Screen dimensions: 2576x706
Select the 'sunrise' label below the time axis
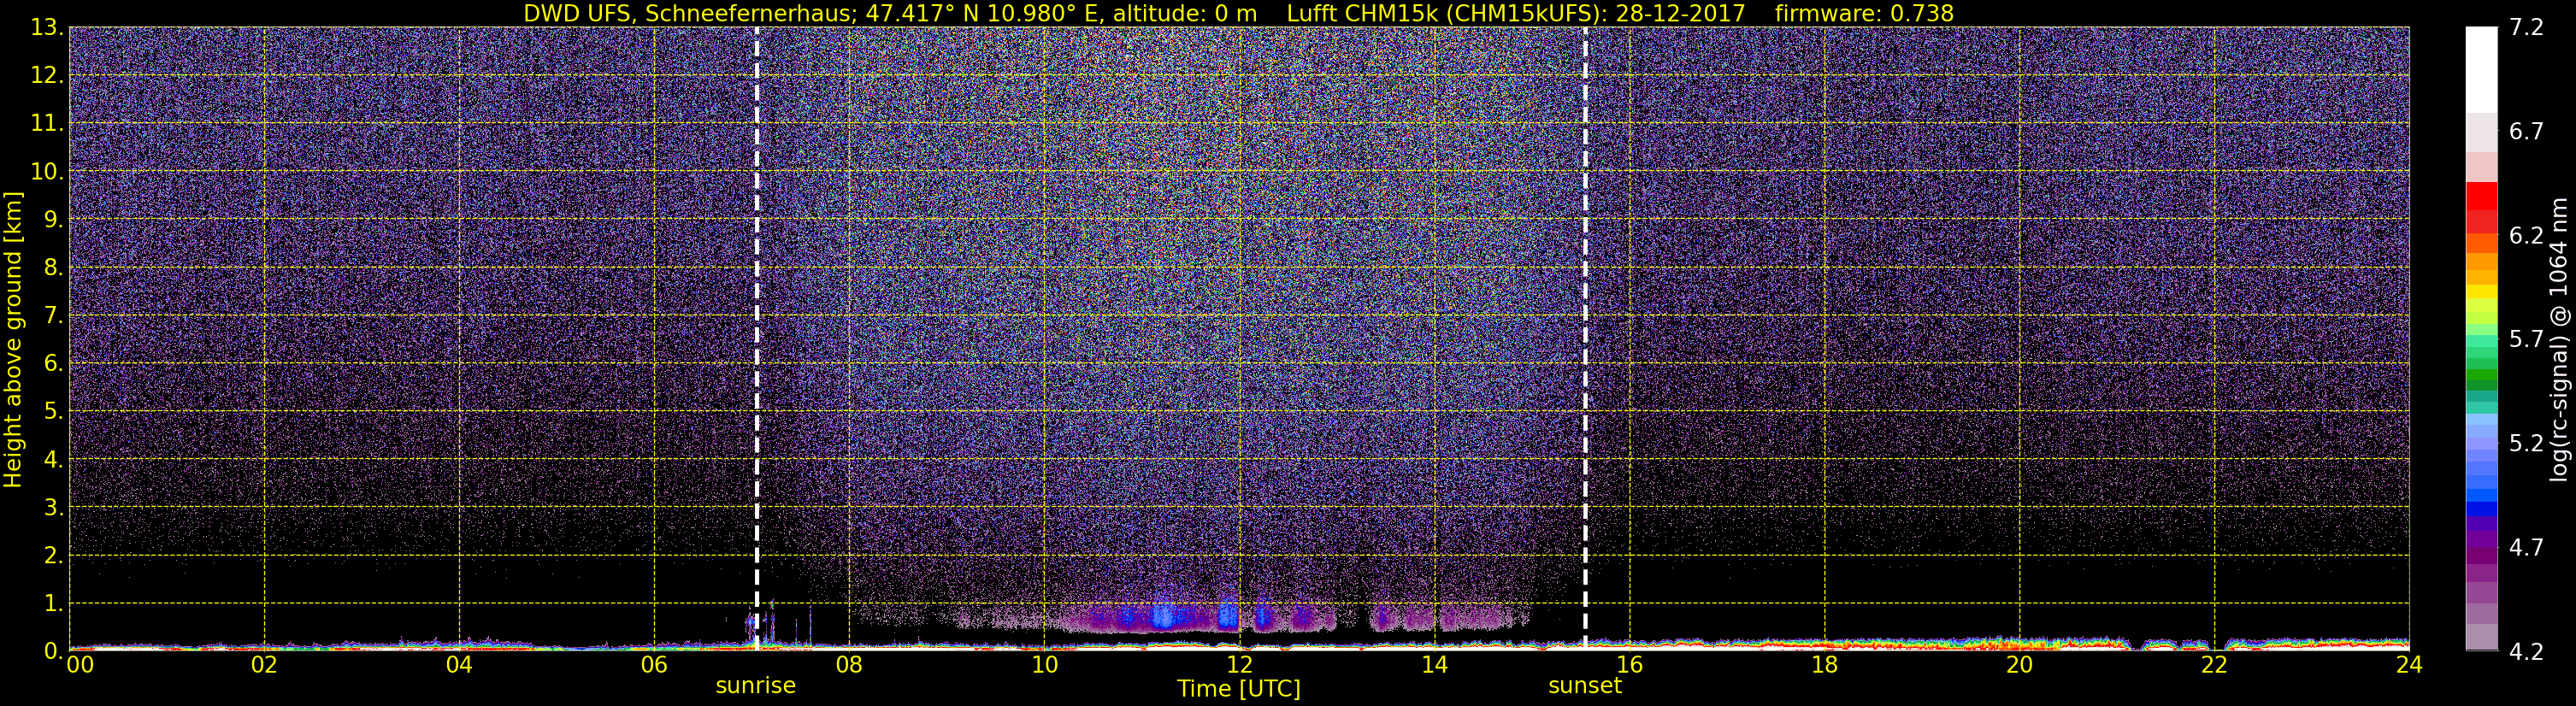(756, 686)
